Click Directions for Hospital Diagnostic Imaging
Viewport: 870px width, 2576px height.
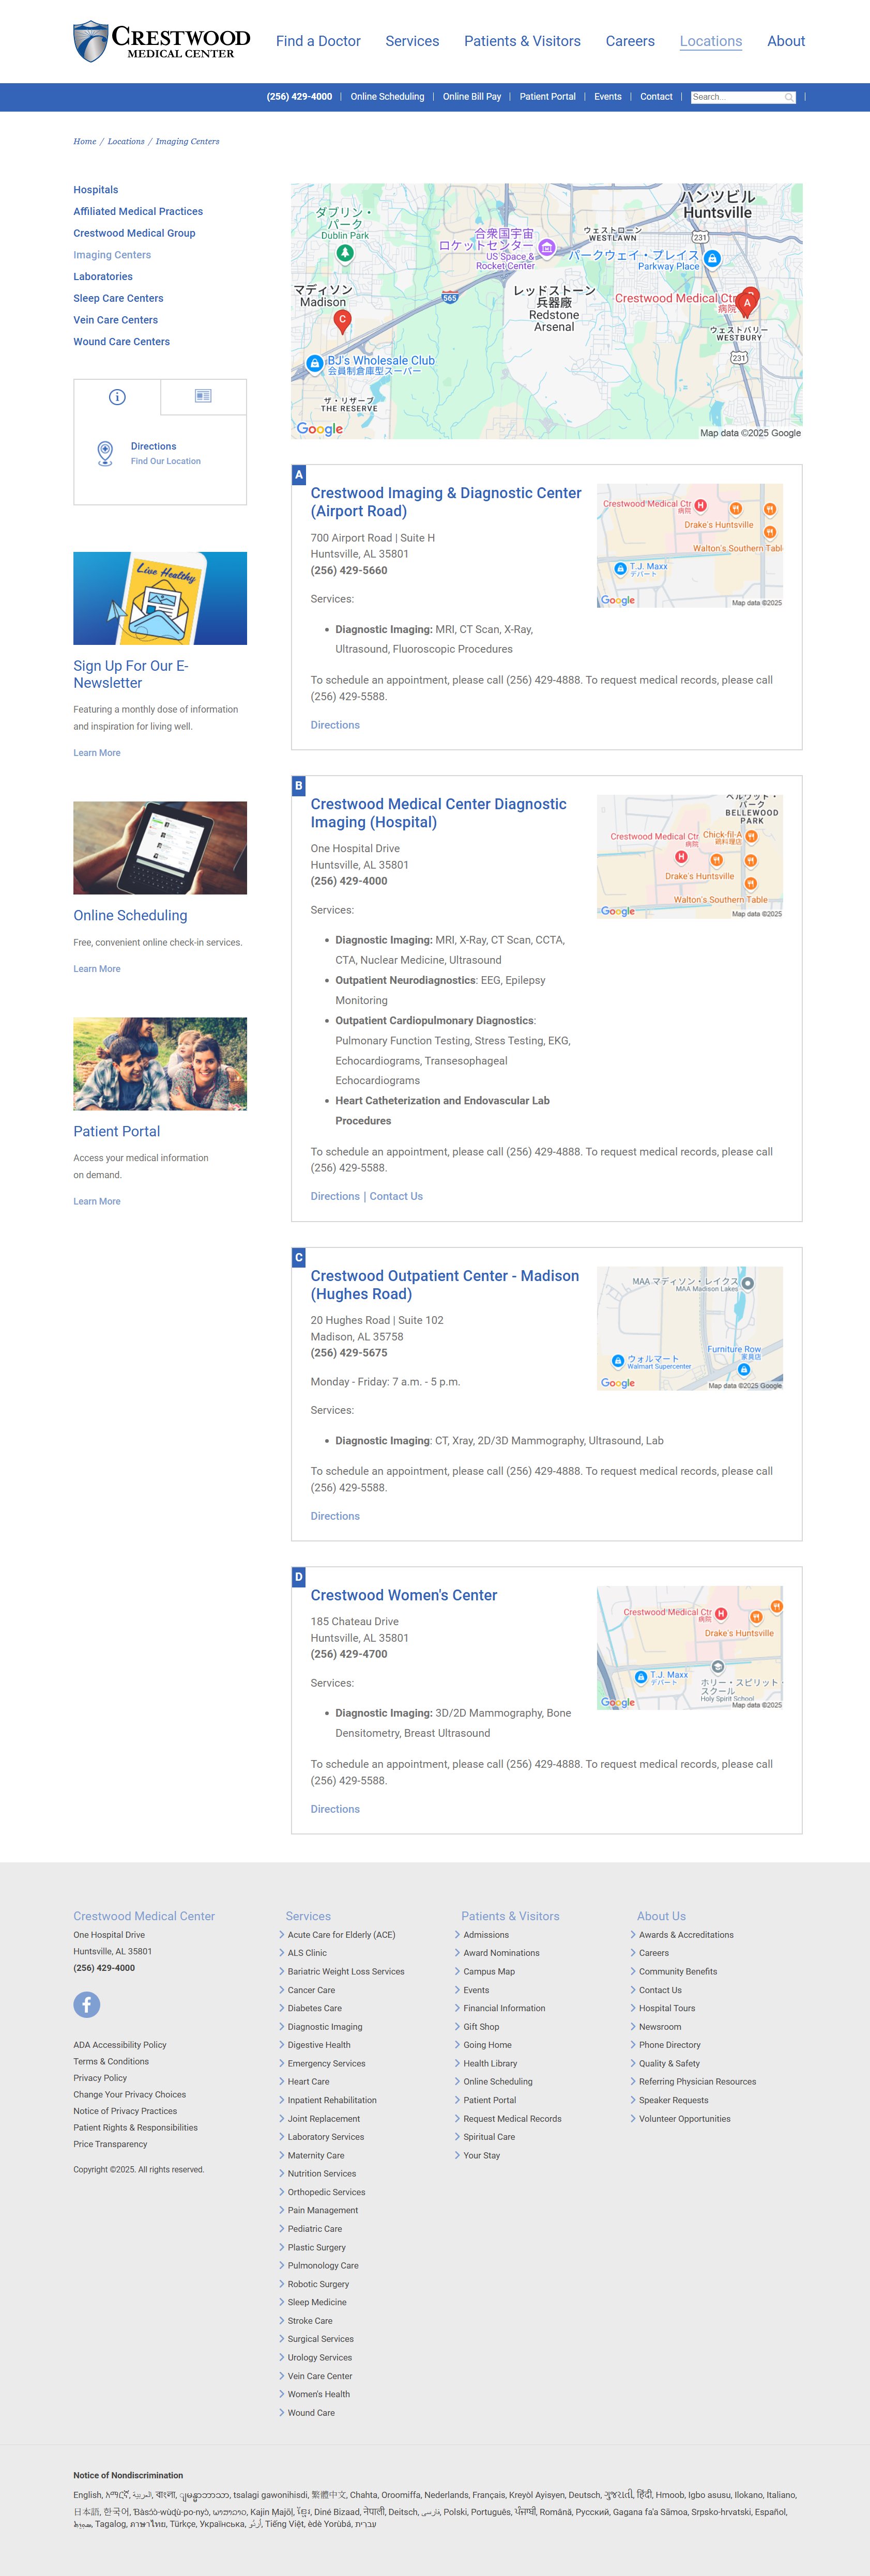[335, 1196]
